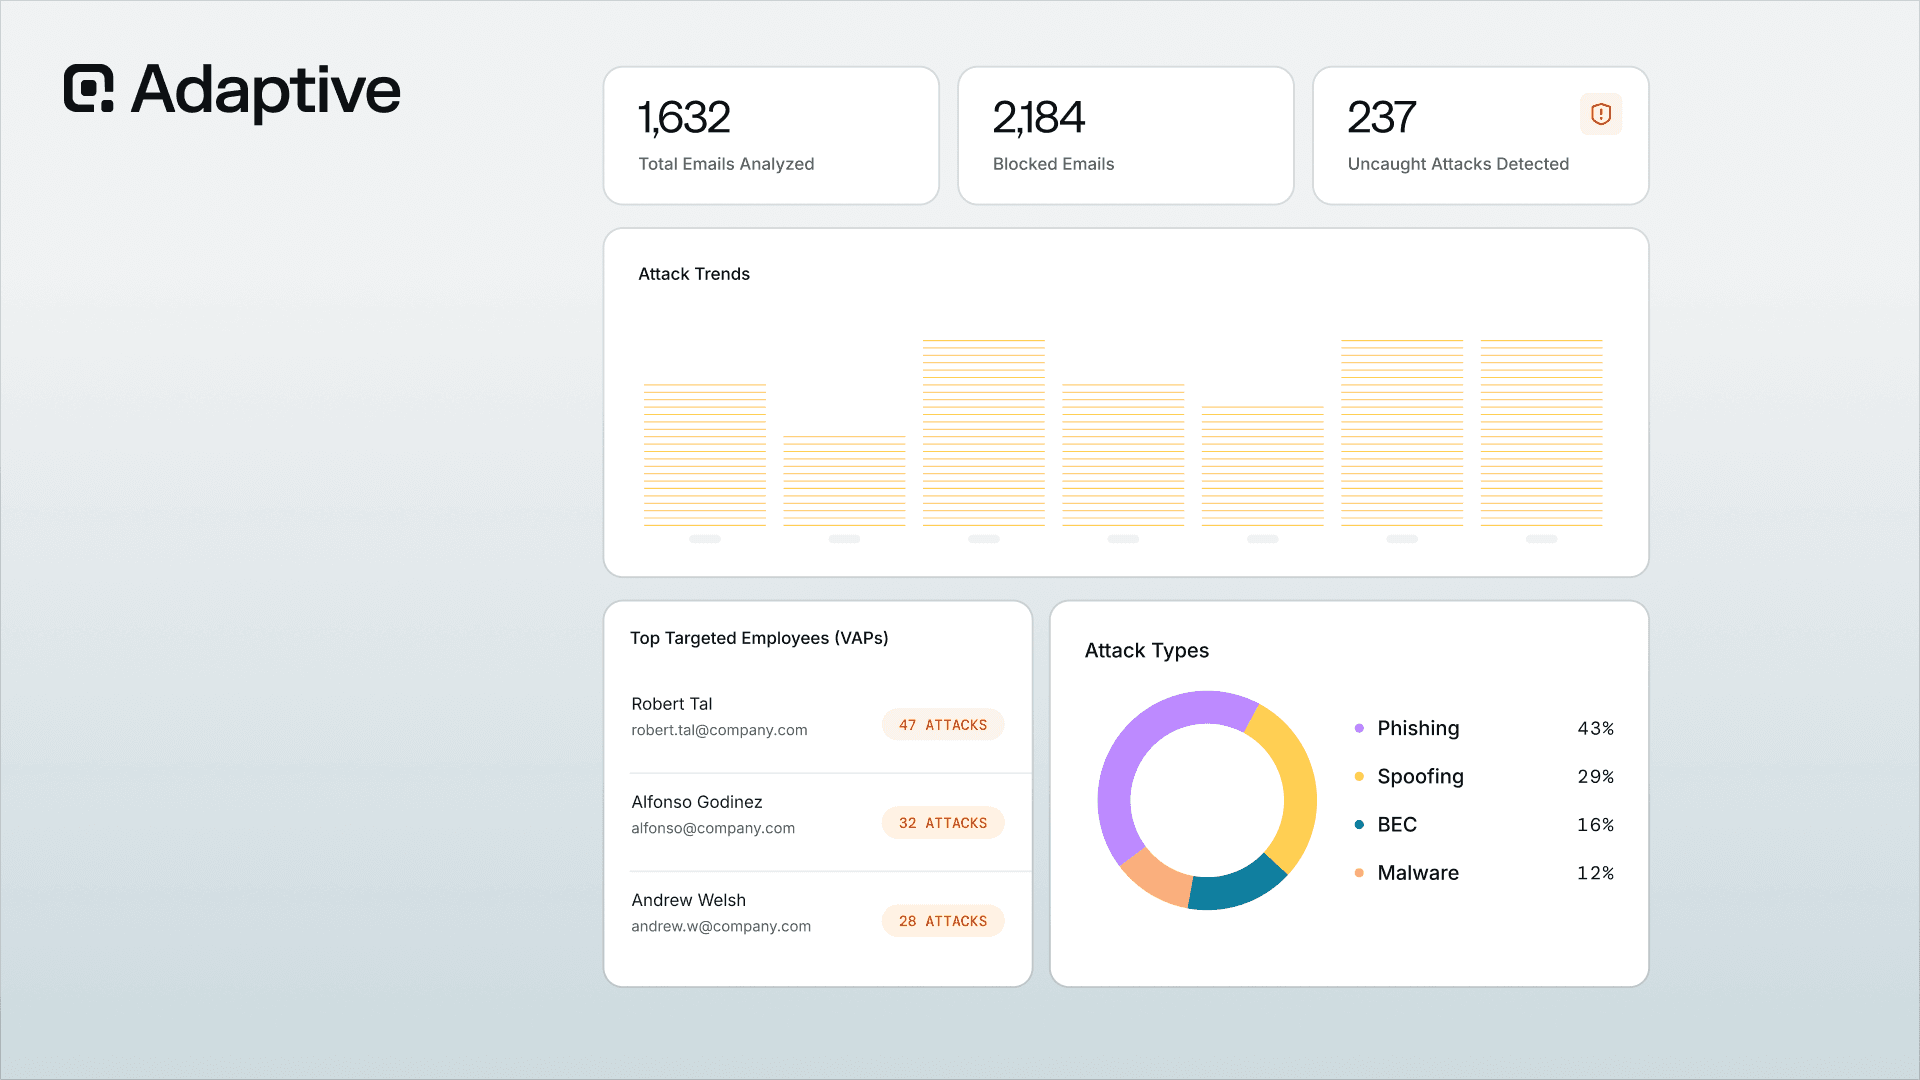Click the tallest third bar in Attack Trends
Image resolution: width=1920 pixels, height=1080 pixels.
[984, 433]
